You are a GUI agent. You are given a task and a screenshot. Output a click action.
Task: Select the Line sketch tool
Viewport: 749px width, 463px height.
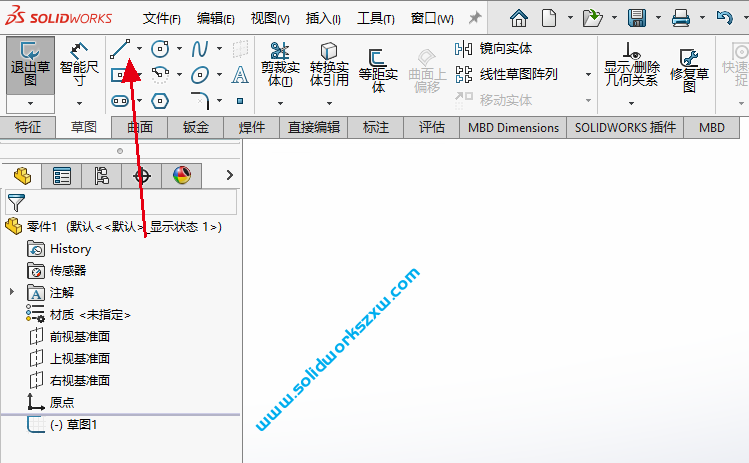pos(121,48)
